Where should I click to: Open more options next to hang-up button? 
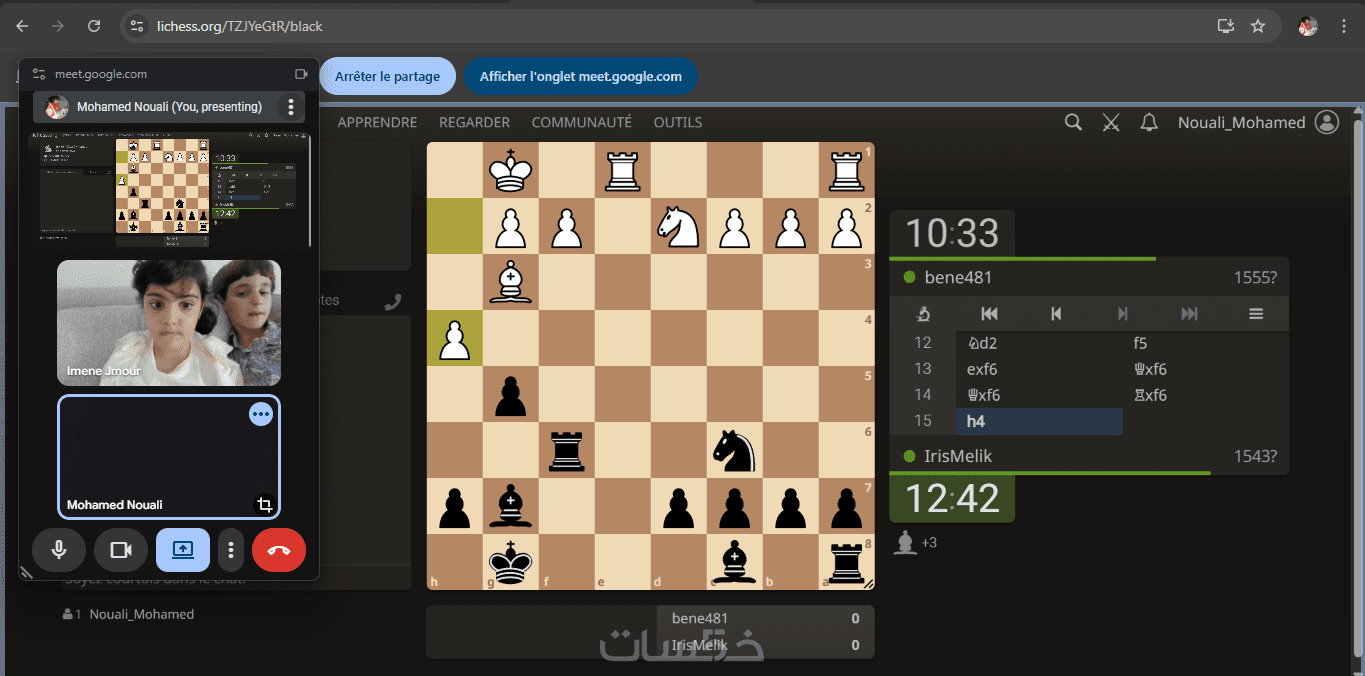pos(231,550)
